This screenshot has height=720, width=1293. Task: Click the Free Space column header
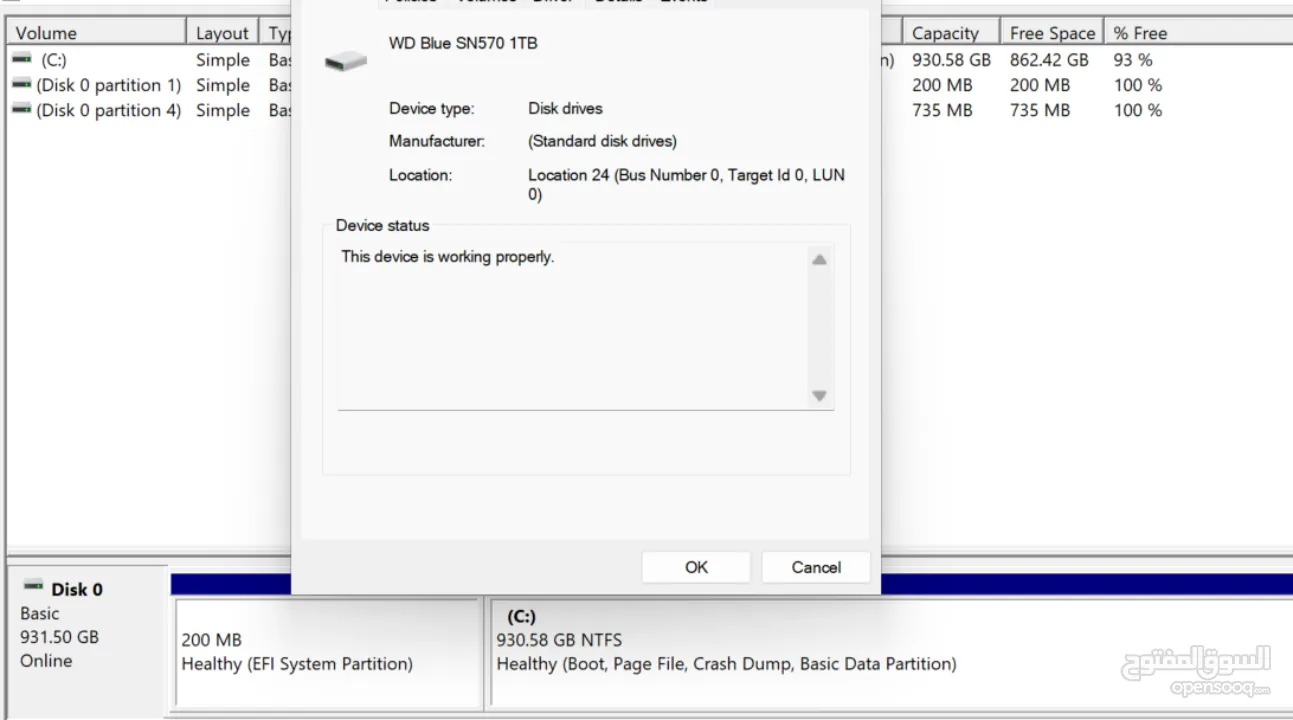click(x=1051, y=32)
